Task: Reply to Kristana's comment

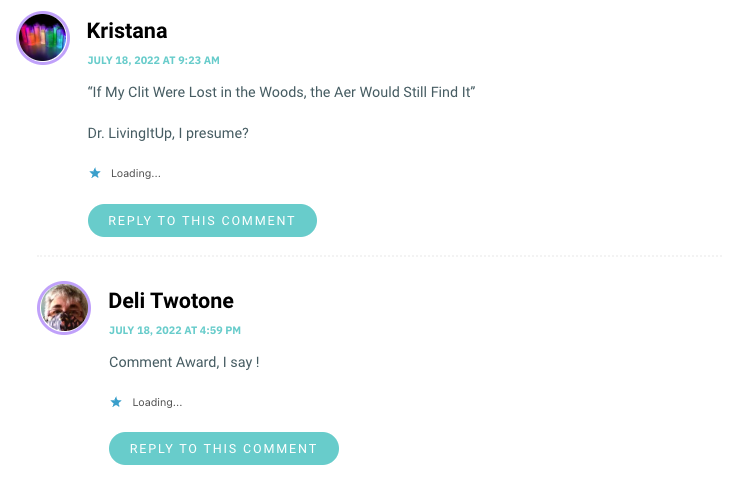Action: [x=202, y=221]
